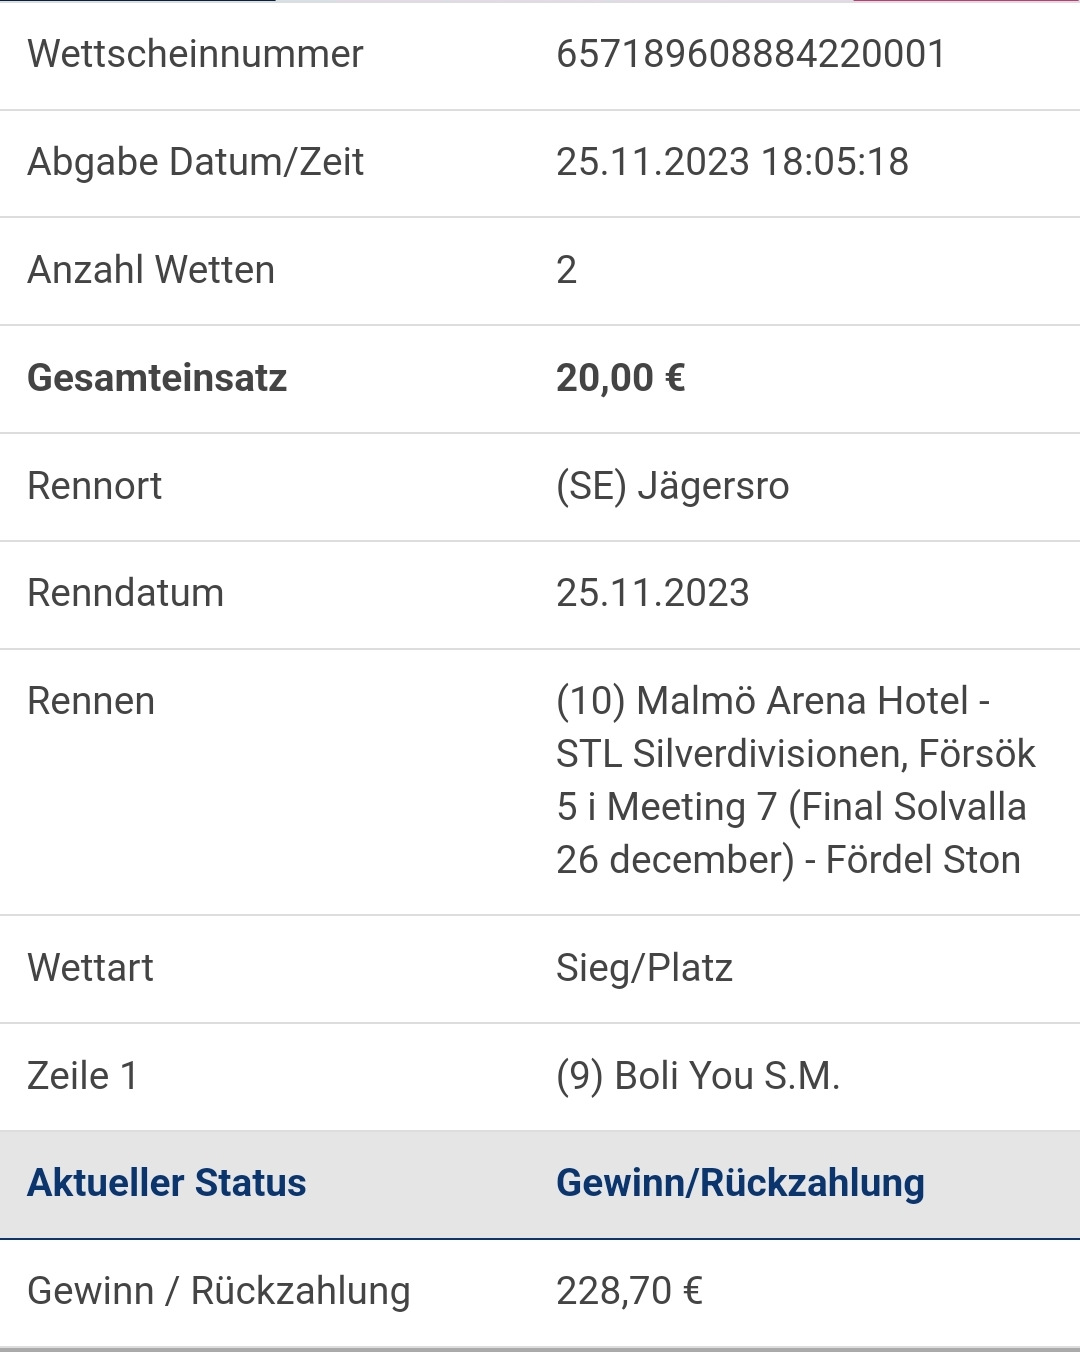1080x1352 pixels.
Task: Select the Wettscheinnummer value 657189608884220001
Action: coord(751,54)
